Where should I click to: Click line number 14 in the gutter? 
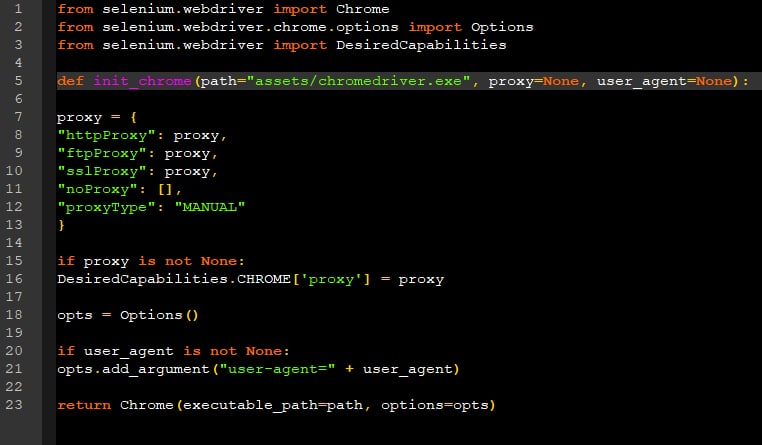(x=14, y=242)
